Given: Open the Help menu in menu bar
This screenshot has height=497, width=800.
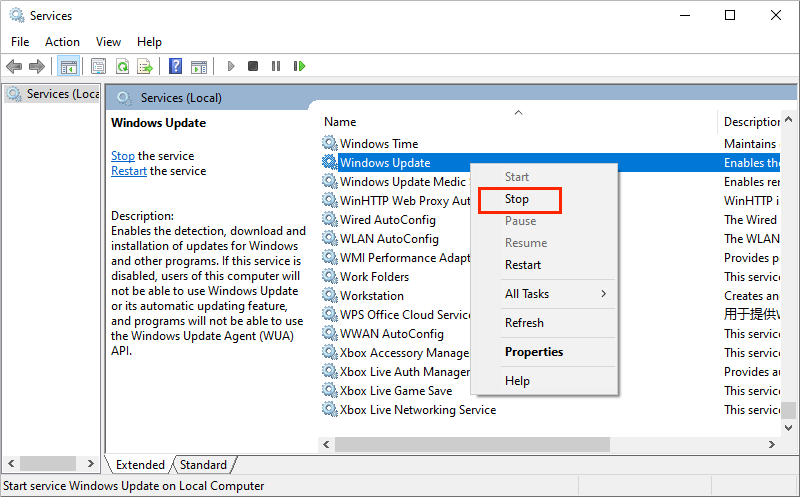Looking at the screenshot, I should [149, 42].
